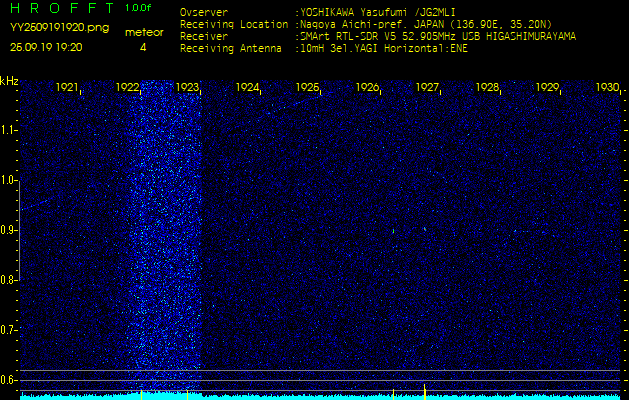Click the tall yellow meteor marker near 1927
Image resolution: width=629 pixels, height=400 pixels.
click(x=424, y=392)
